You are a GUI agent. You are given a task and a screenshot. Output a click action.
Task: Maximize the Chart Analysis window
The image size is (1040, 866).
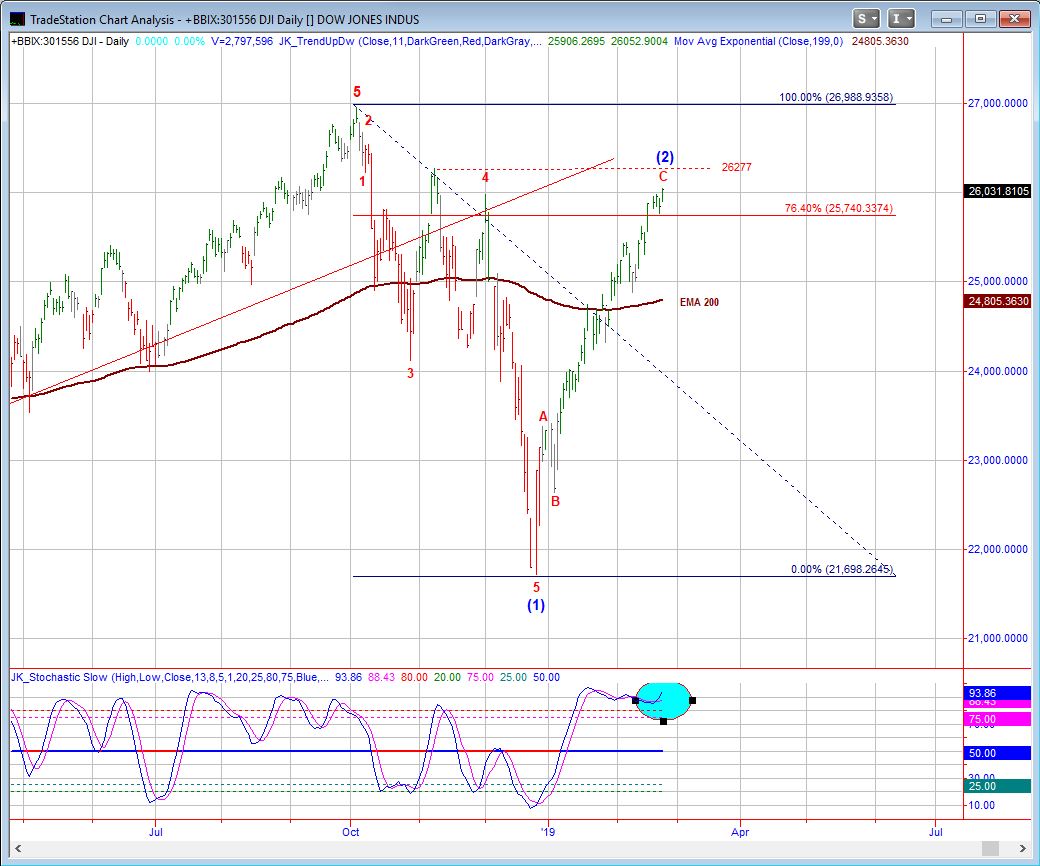click(980, 19)
